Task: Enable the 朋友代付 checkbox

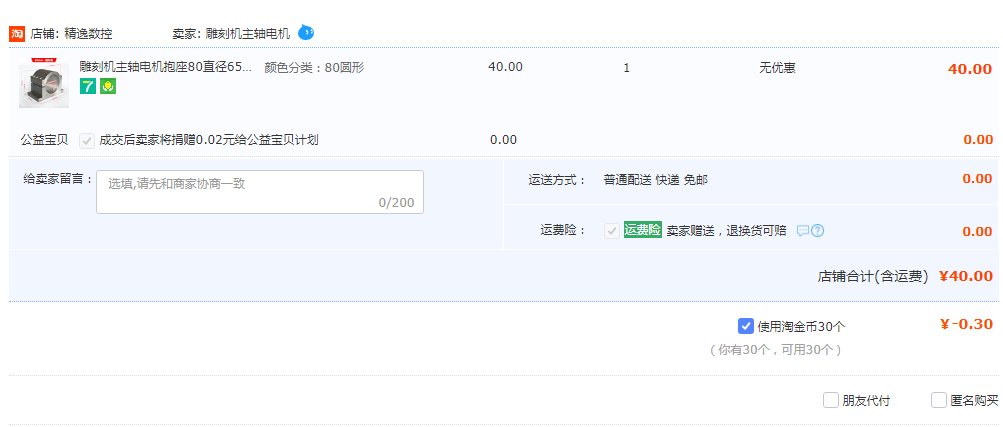Action: coord(830,401)
